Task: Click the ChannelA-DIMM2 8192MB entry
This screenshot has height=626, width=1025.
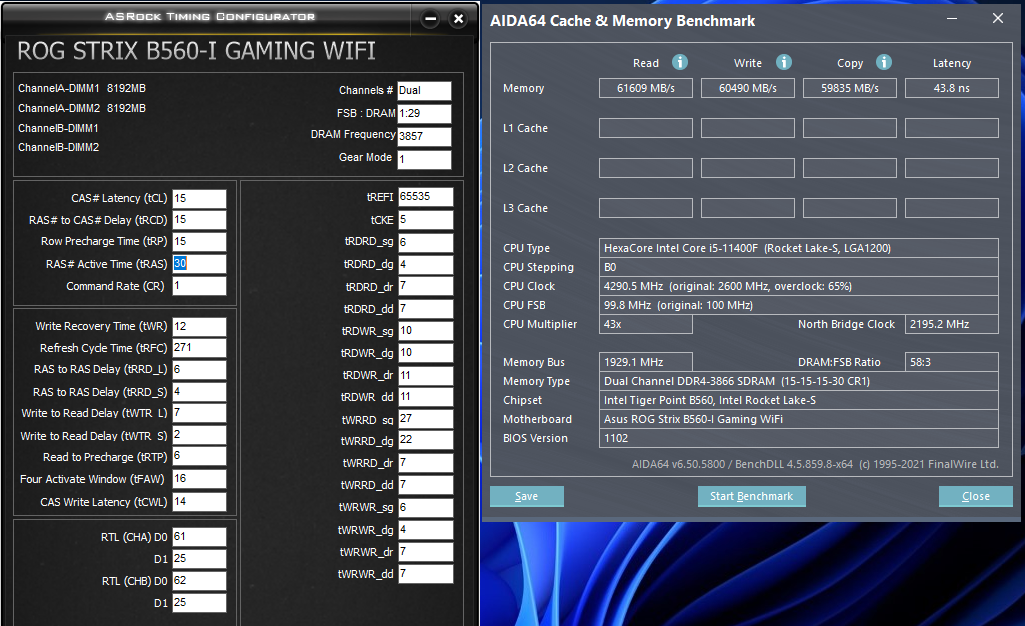Action: click(82, 108)
